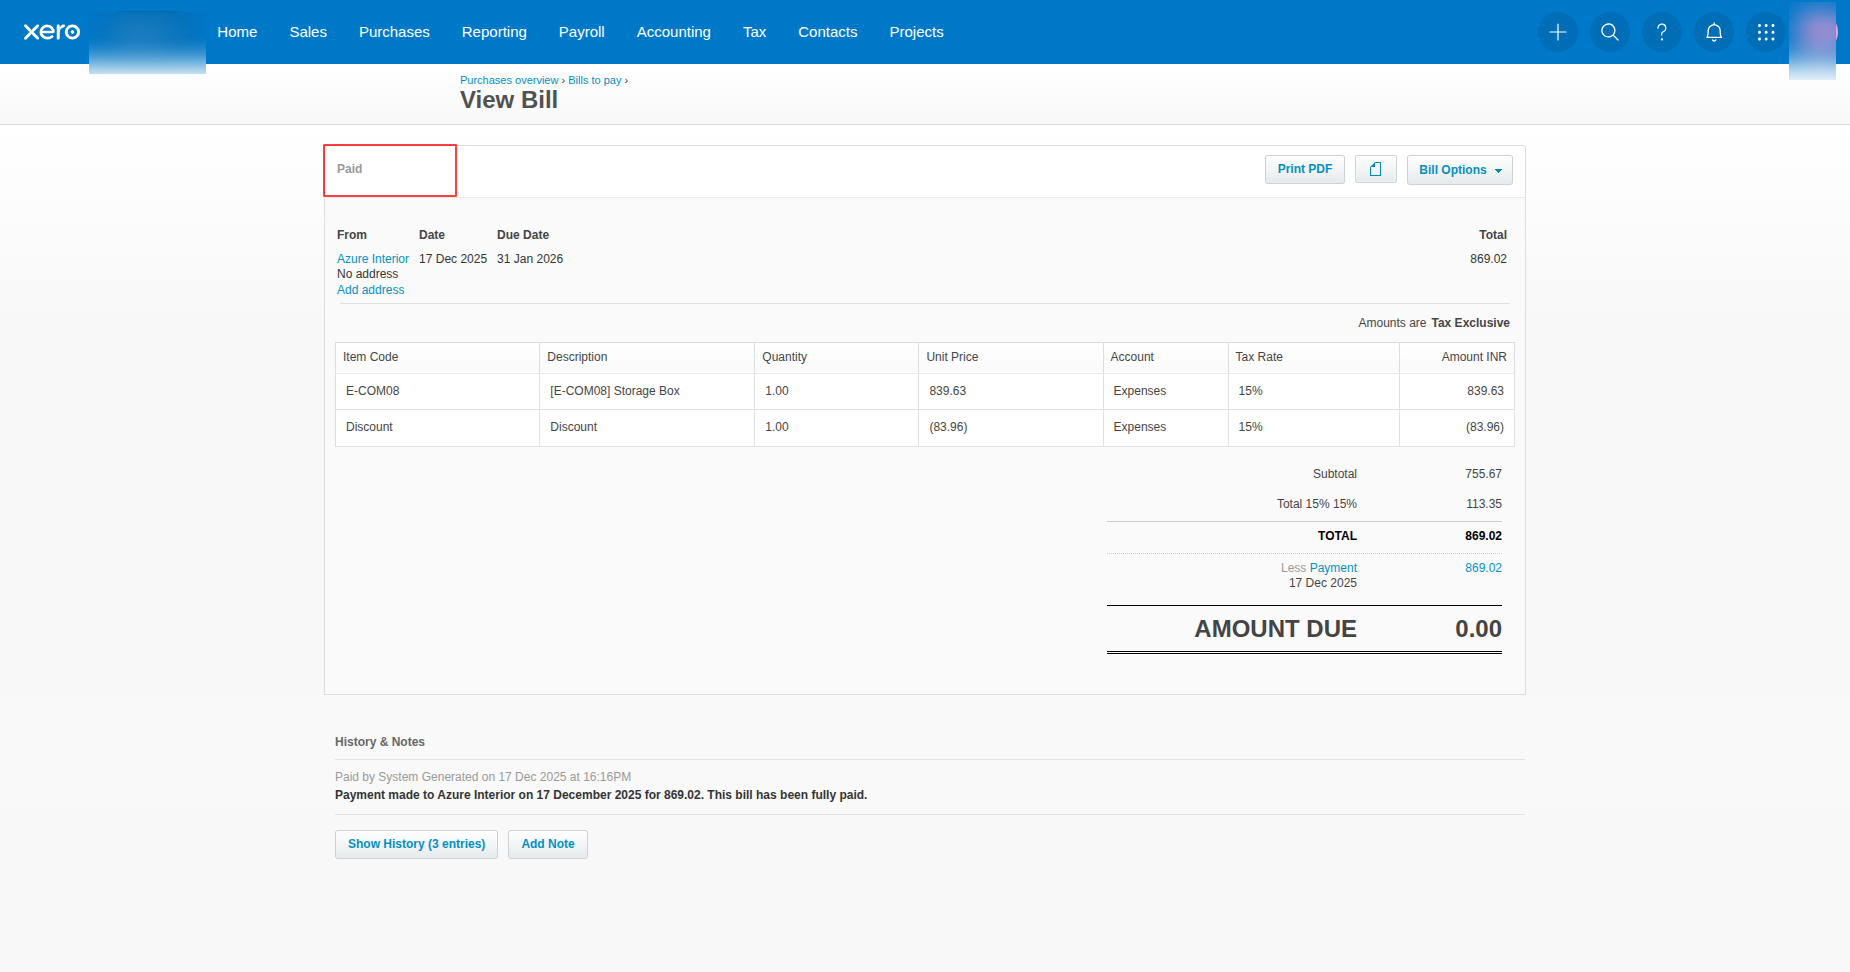Expand the Bill Options dropdown
The width and height of the screenshot is (1850, 972).
pos(1459,170)
